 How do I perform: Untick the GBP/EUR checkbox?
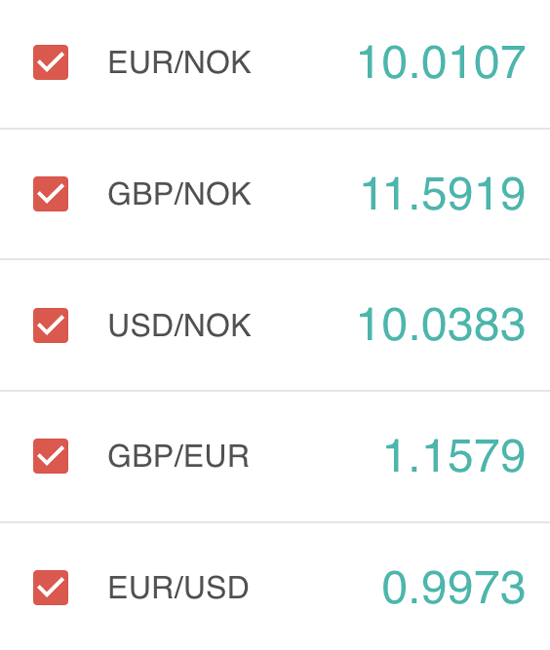pyautogui.click(x=51, y=456)
